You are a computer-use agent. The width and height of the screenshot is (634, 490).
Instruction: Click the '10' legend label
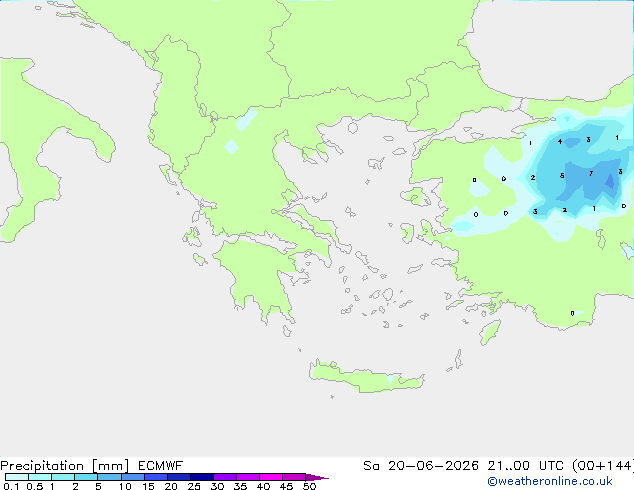pyautogui.click(x=125, y=486)
